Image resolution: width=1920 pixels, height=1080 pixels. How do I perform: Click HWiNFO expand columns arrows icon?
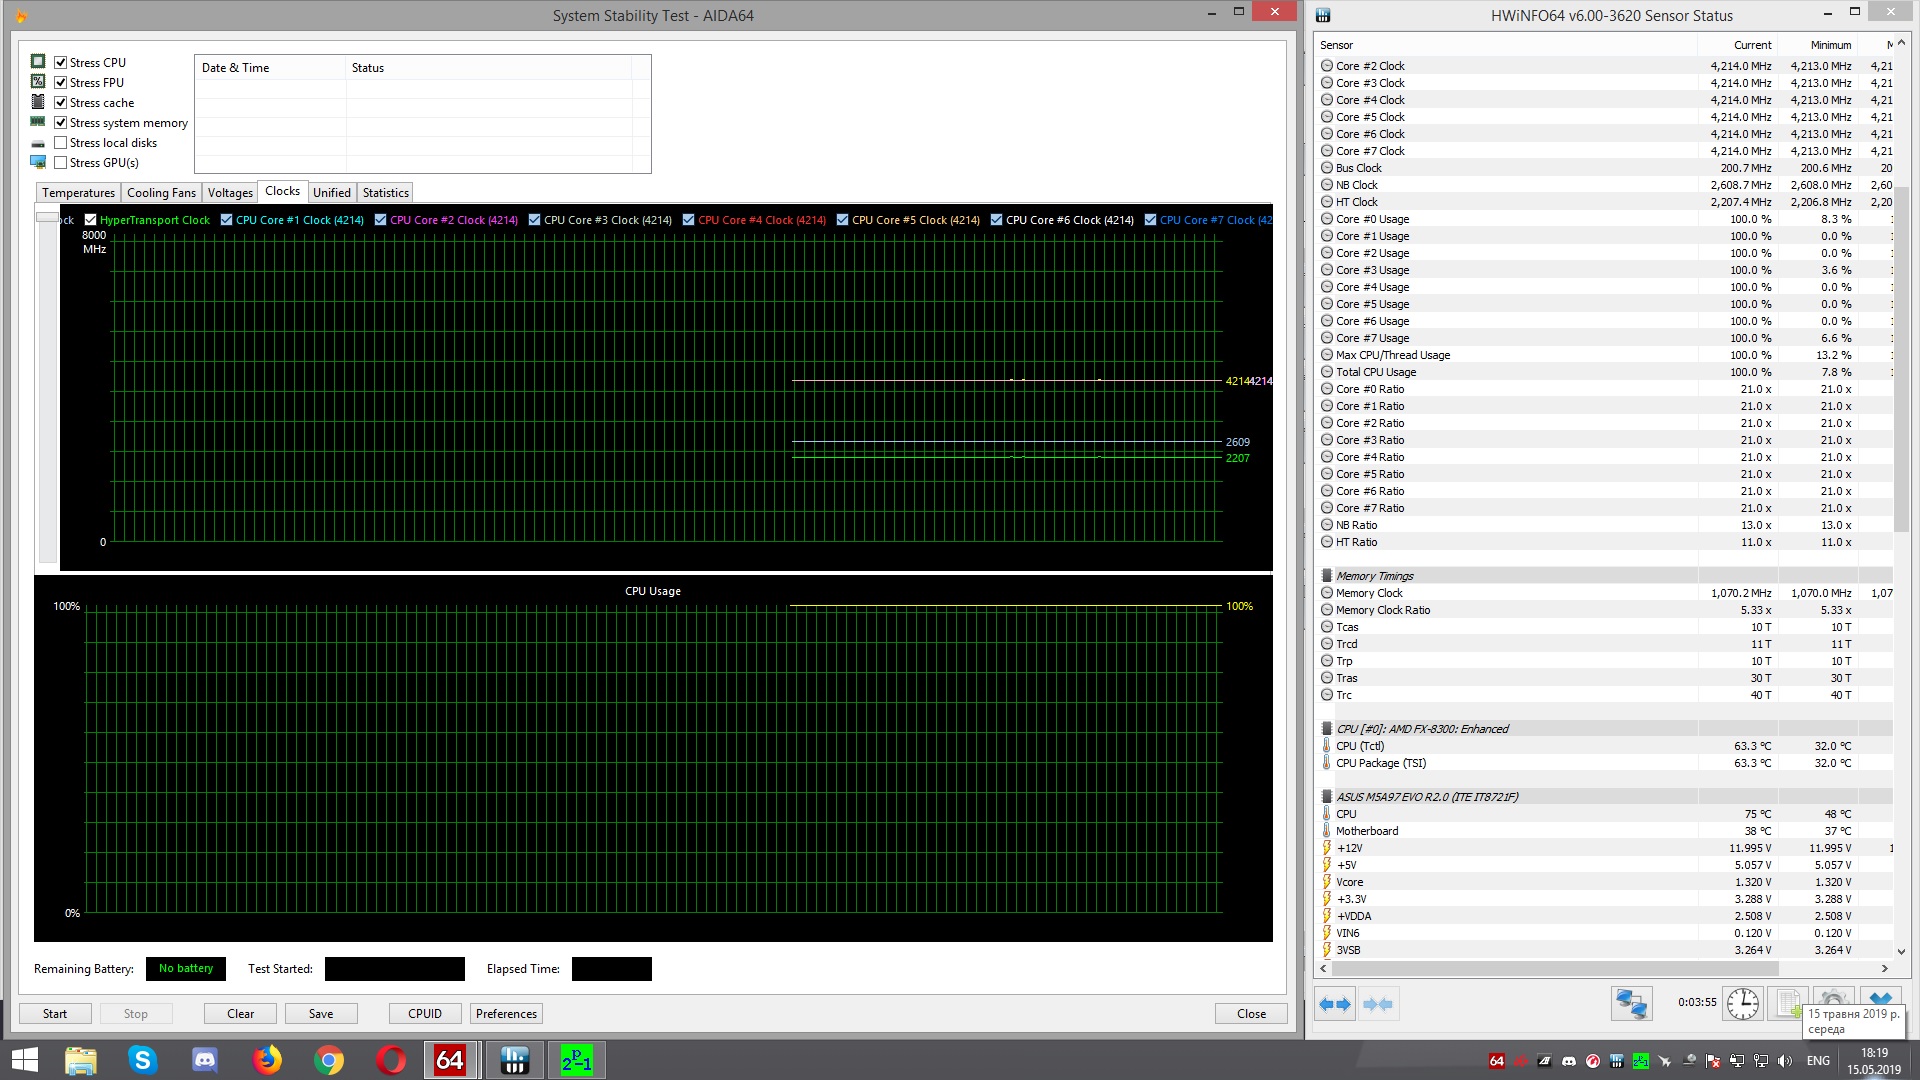click(x=1334, y=1004)
